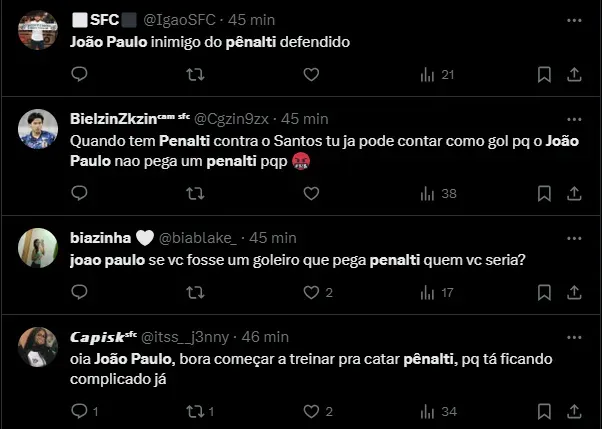
Task: Like BielzinZkzin's penalti tweet
Action: point(311,193)
